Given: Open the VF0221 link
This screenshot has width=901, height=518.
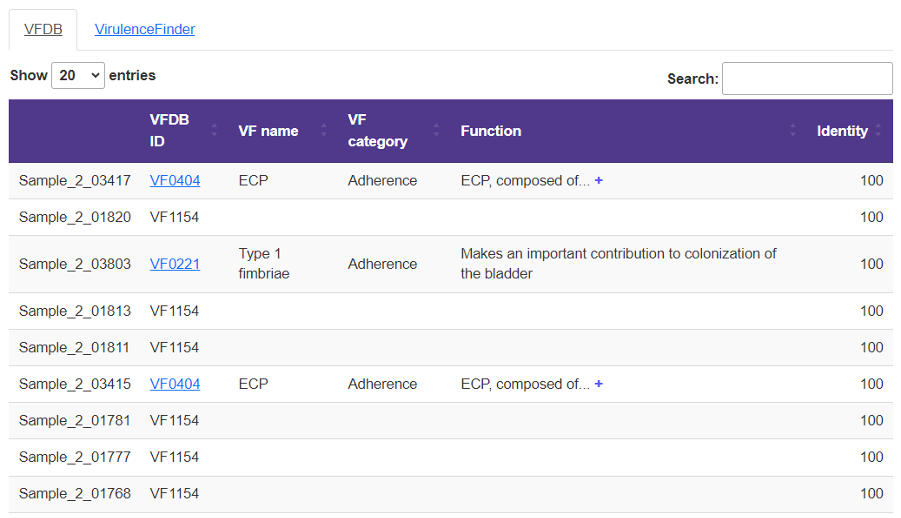Looking at the screenshot, I should [175, 264].
